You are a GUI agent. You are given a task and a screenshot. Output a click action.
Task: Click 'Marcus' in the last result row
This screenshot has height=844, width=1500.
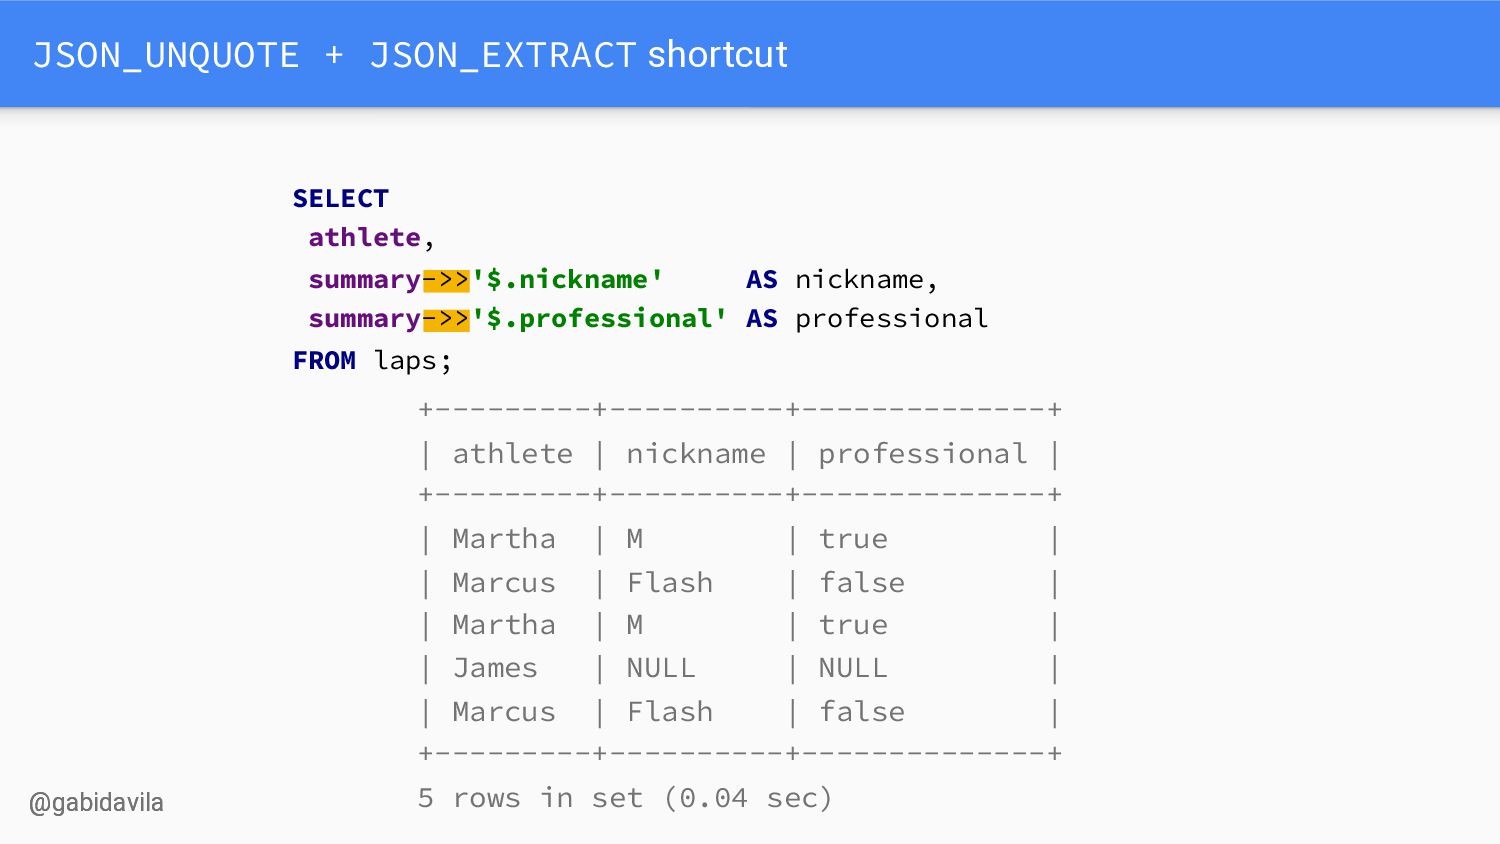click(504, 712)
